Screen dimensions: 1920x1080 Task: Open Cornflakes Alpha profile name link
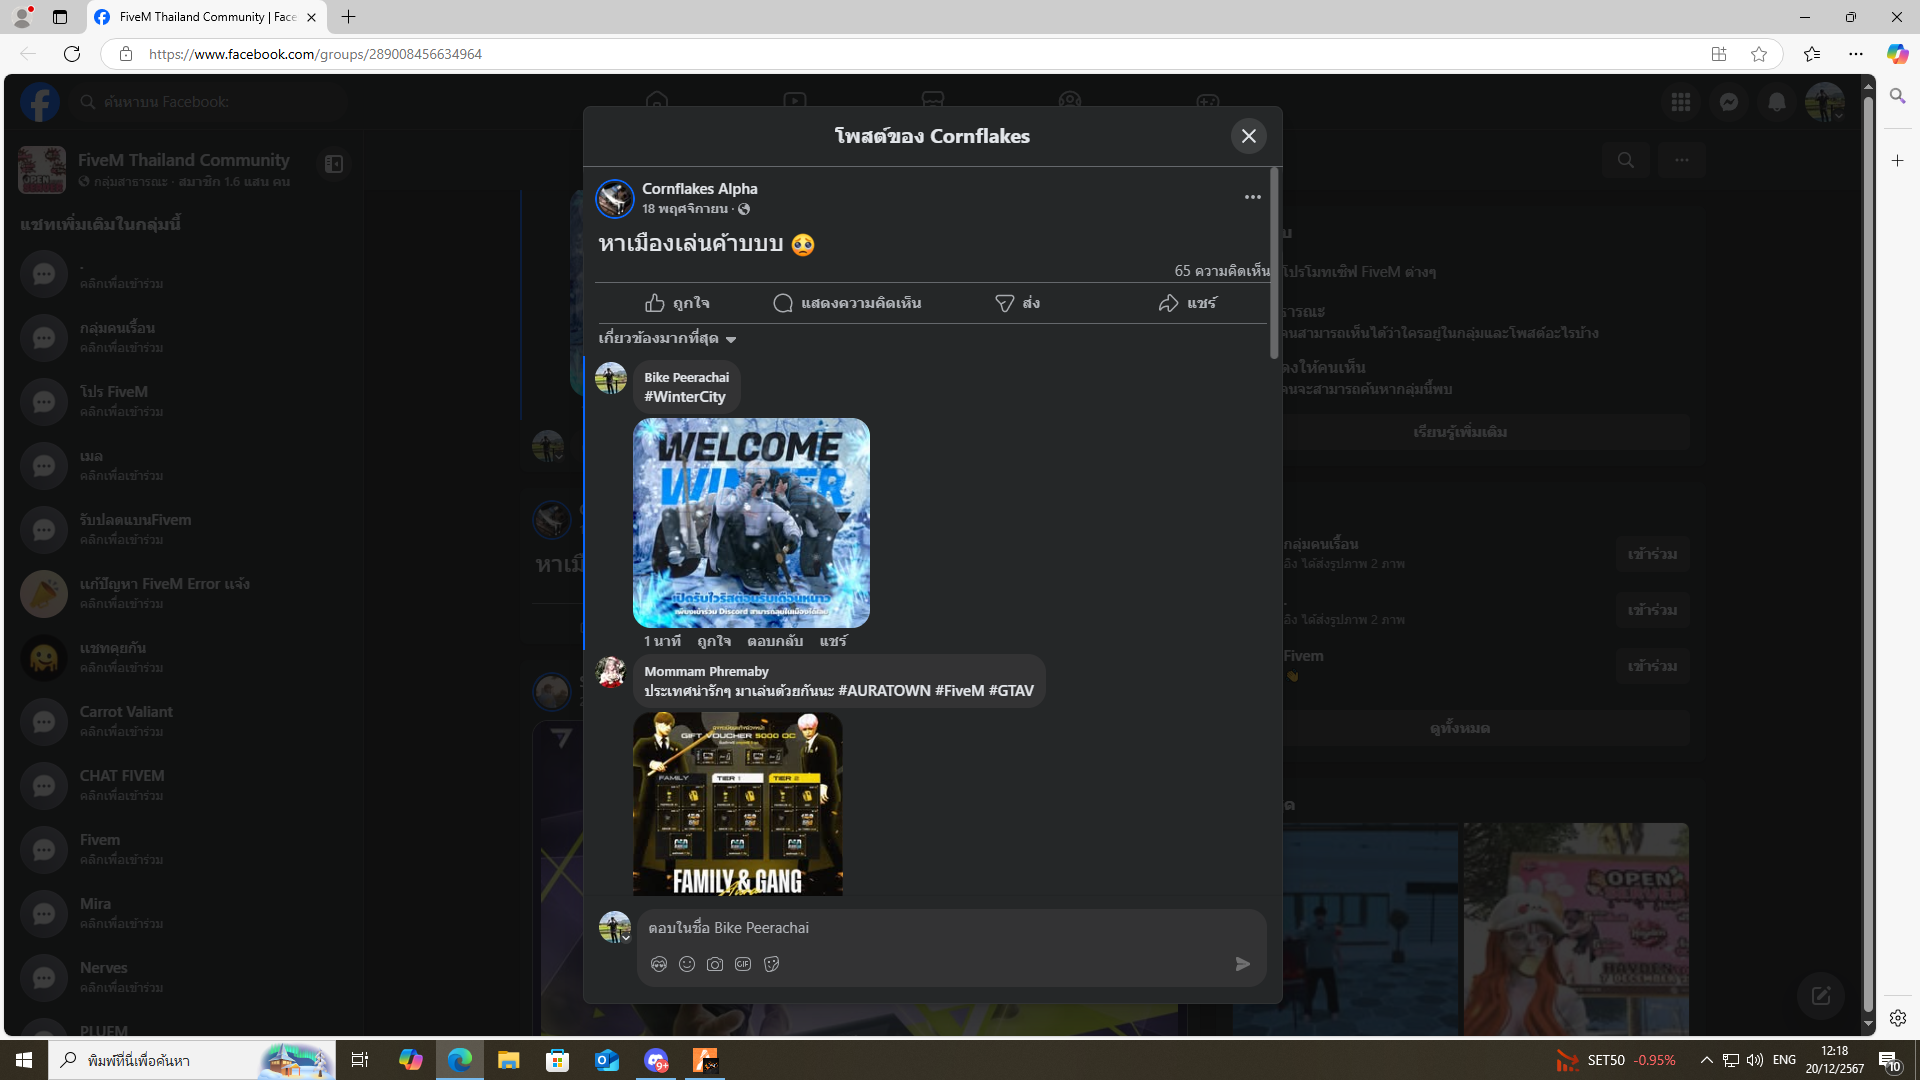(699, 188)
